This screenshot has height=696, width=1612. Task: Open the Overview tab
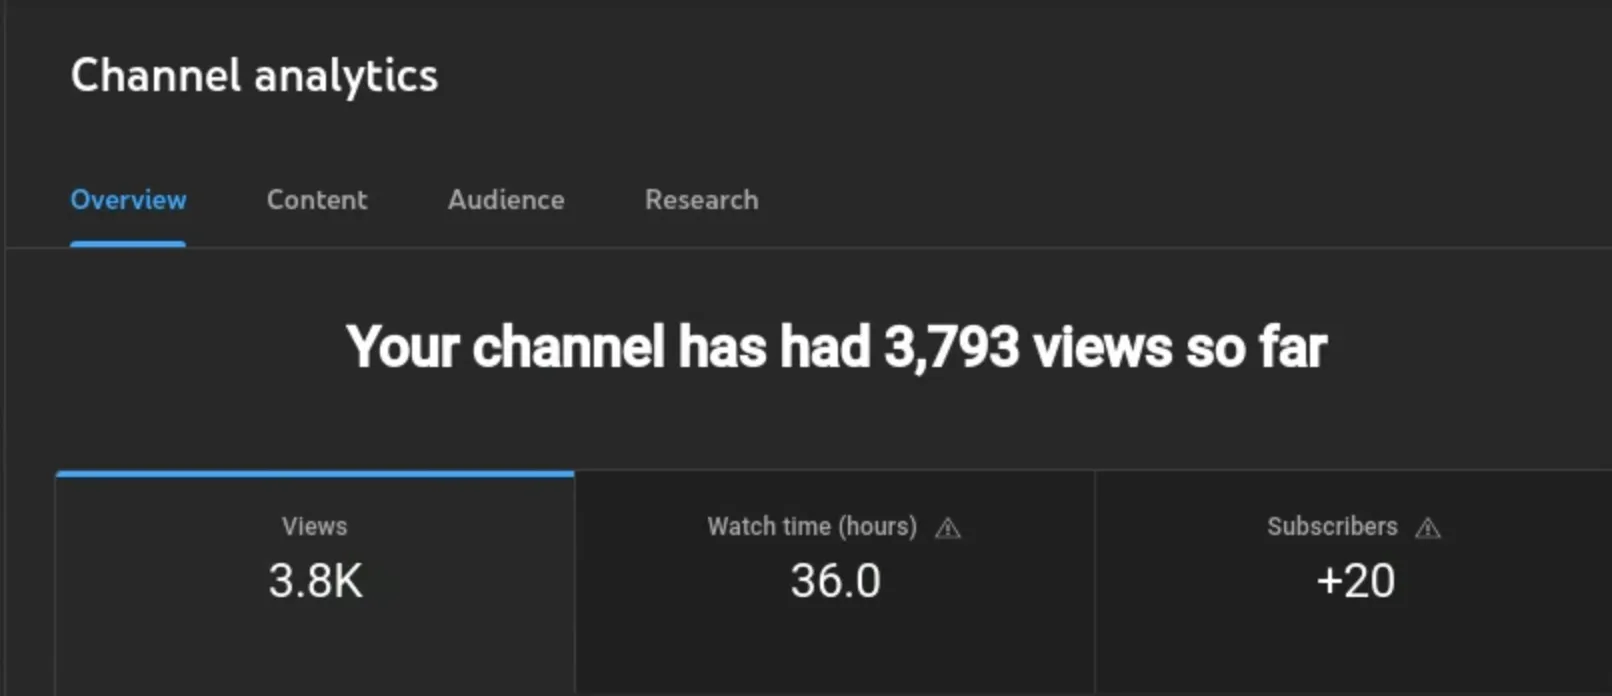[128, 200]
